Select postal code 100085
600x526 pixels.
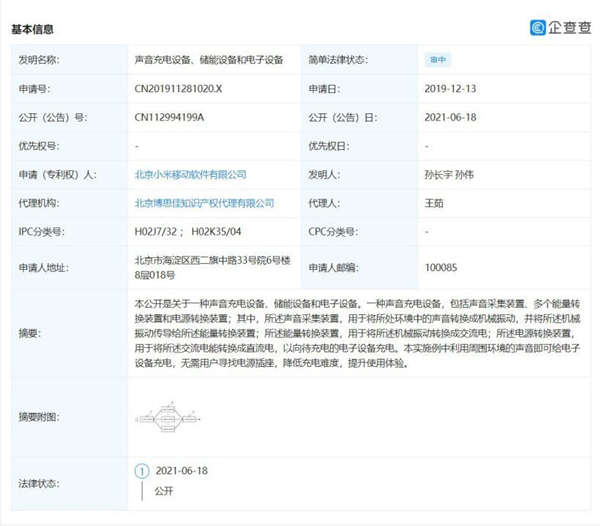[x=441, y=267]
